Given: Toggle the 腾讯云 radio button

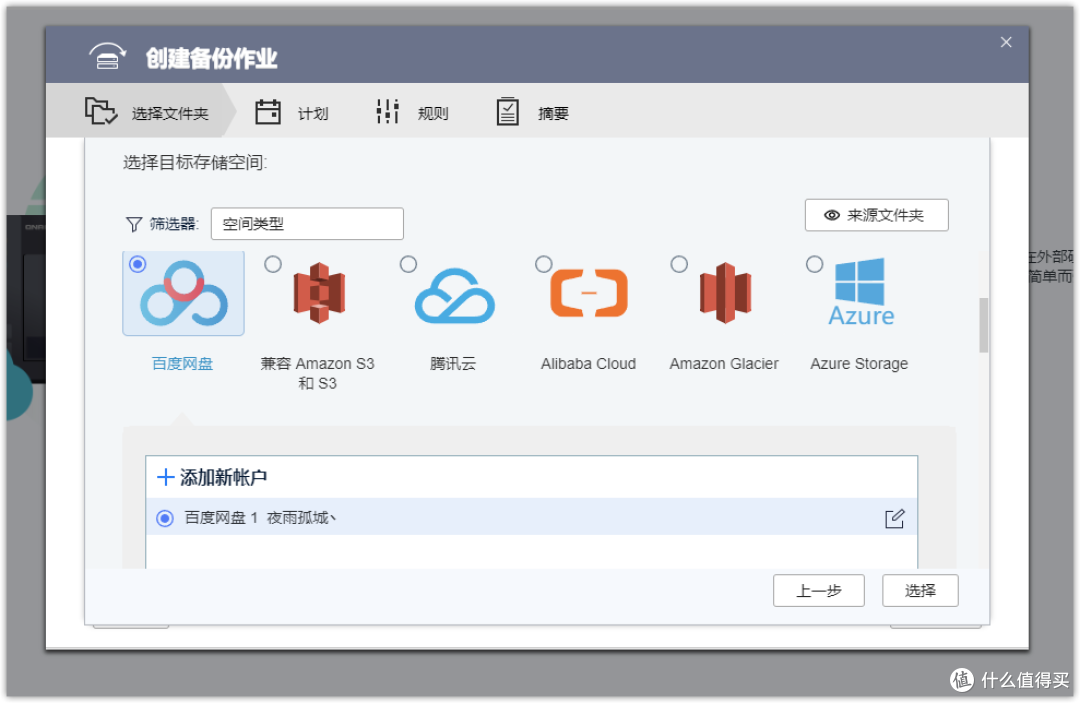Looking at the screenshot, I should pos(408,264).
